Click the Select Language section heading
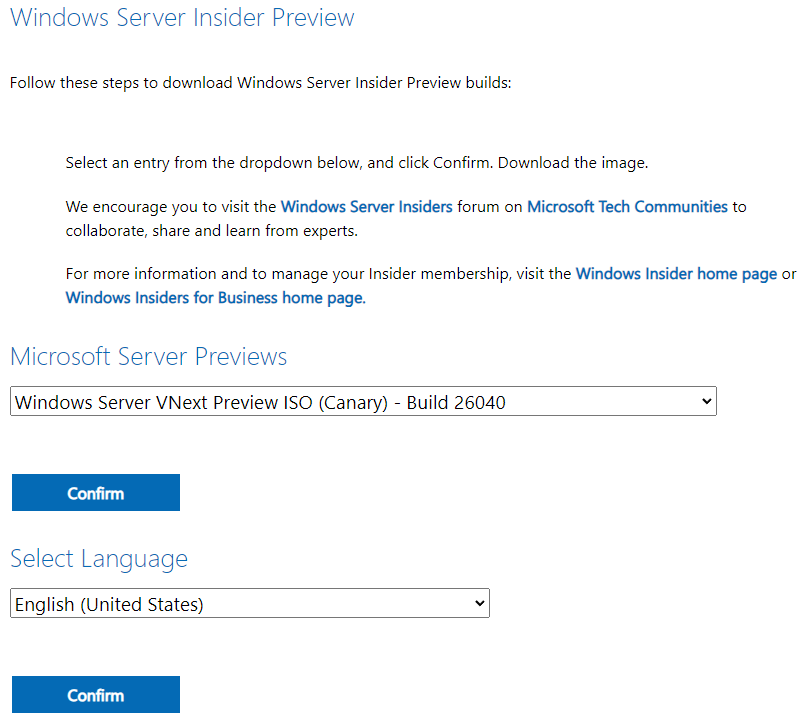803x725 pixels. click(99, 559)
